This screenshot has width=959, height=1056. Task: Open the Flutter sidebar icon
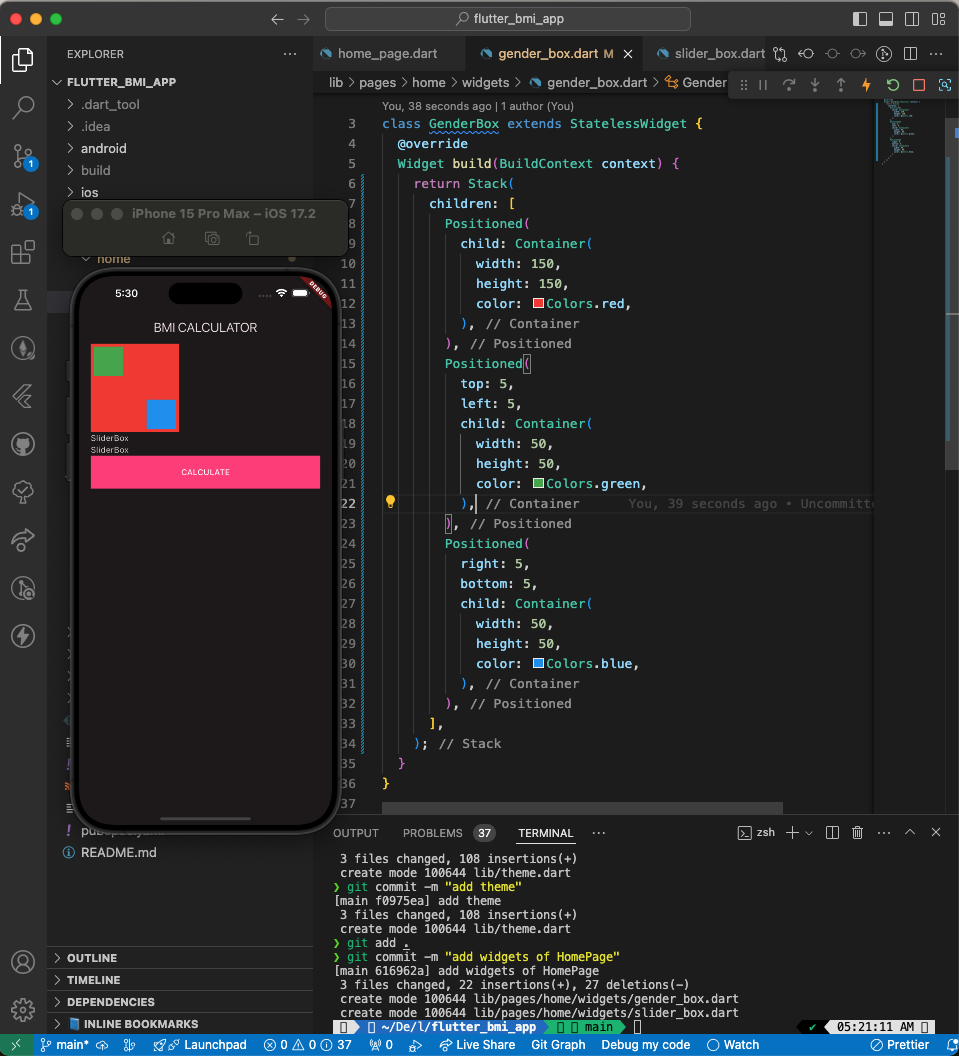coord(23,396)
